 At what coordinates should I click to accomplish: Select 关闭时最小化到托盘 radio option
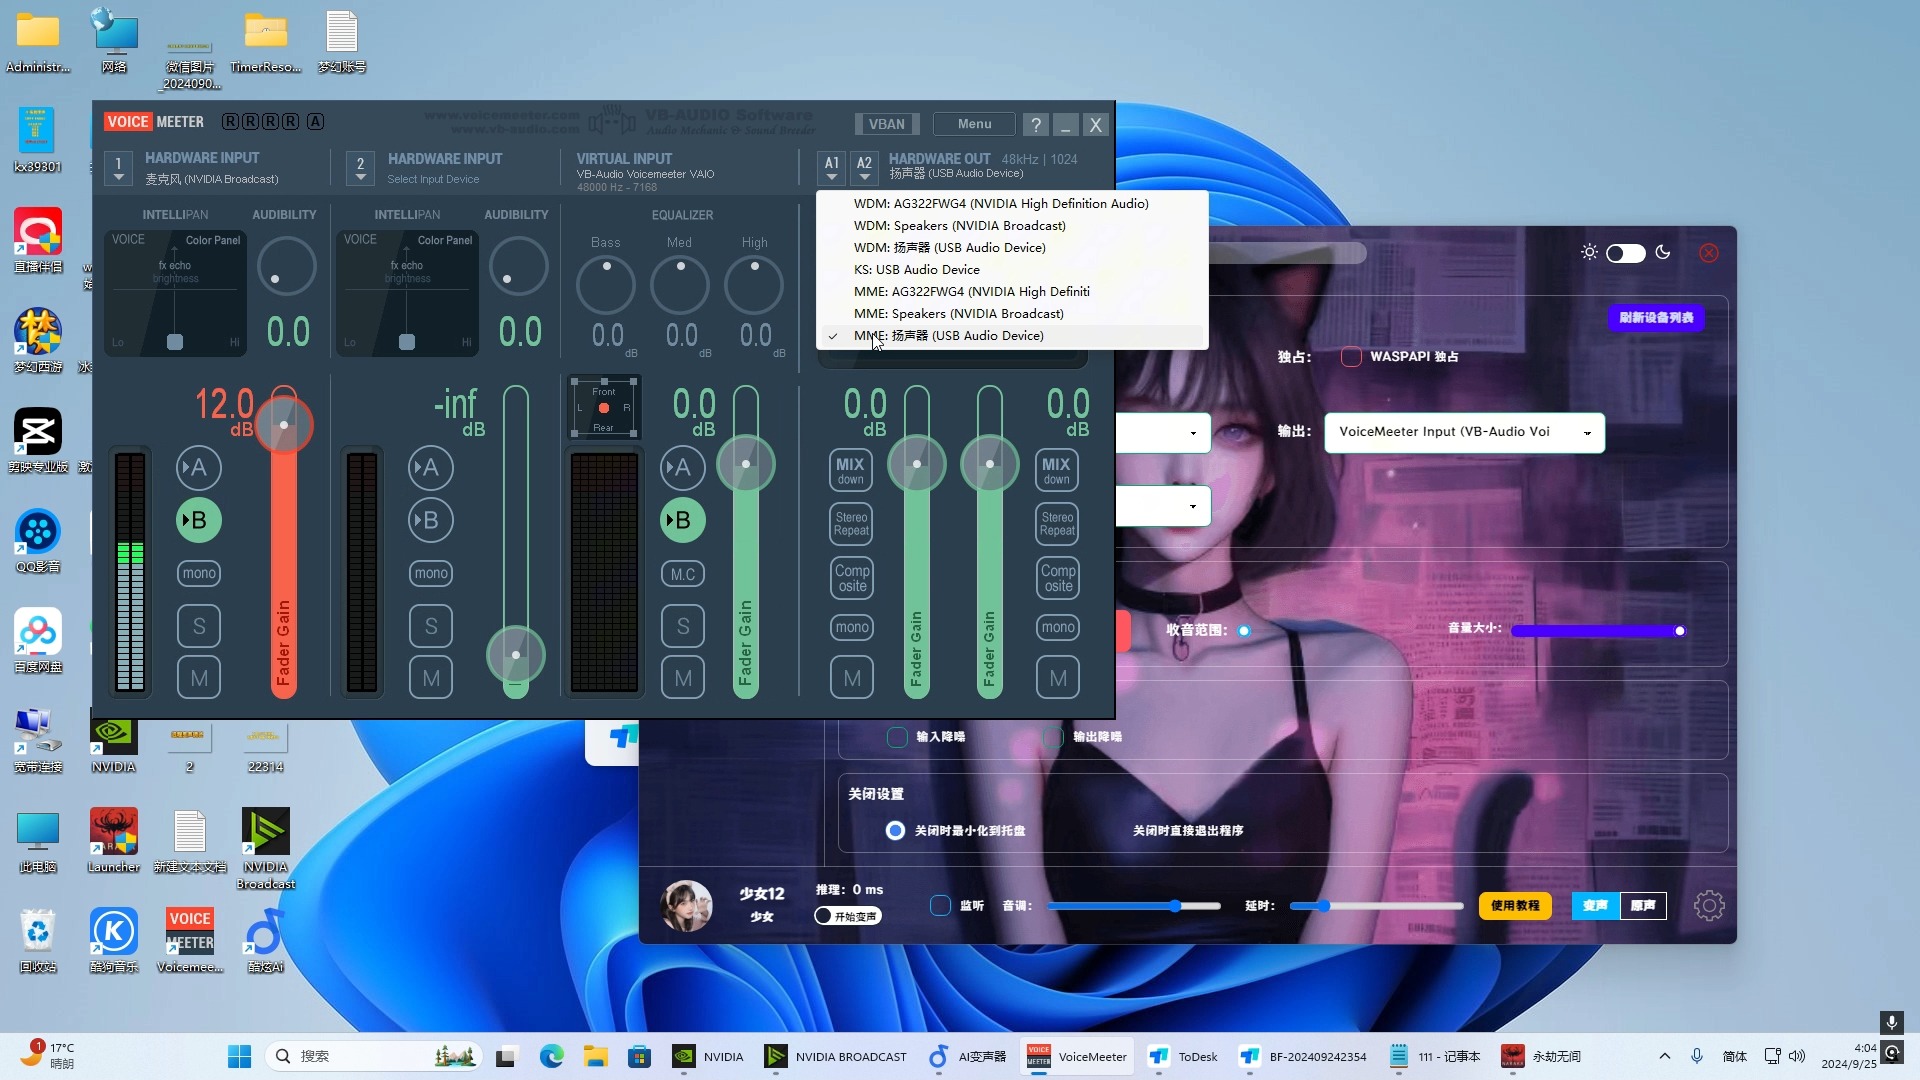tap(895, 830)
